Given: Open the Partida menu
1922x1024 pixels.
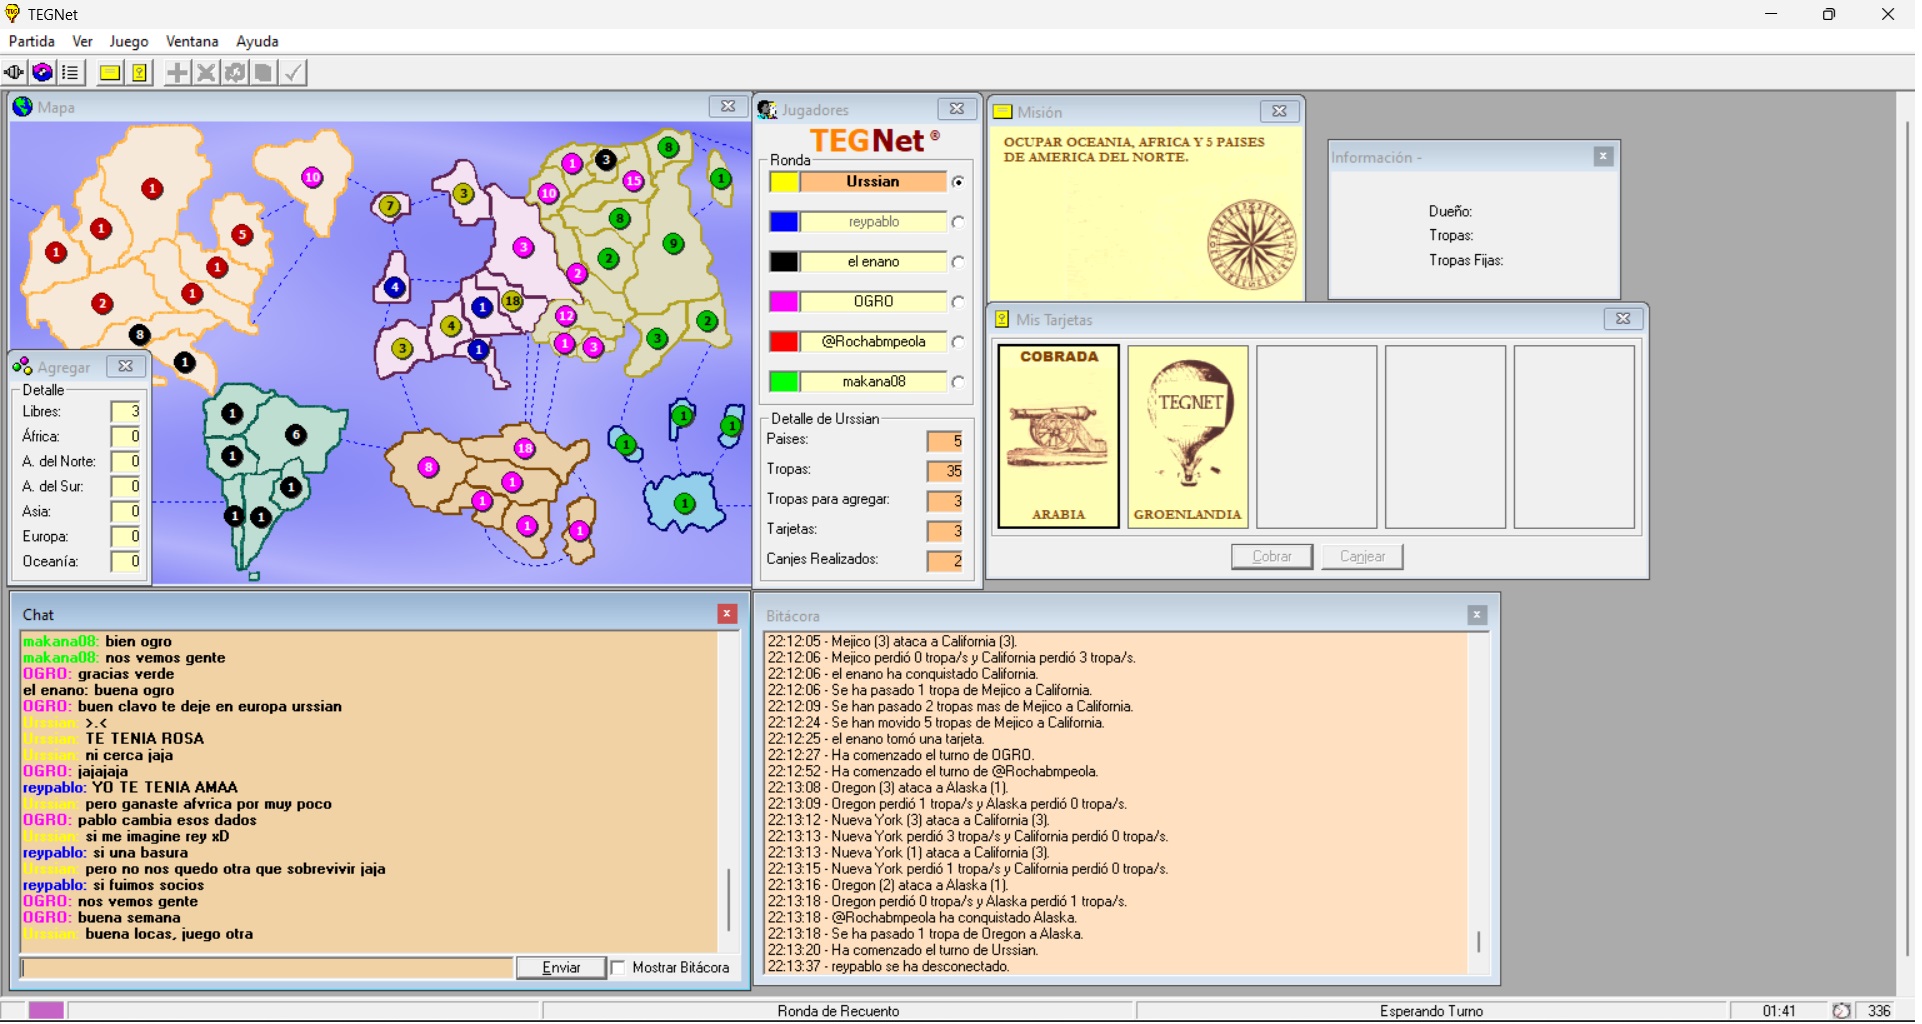Looking at the screenshot, I should [x=32, y=41].
